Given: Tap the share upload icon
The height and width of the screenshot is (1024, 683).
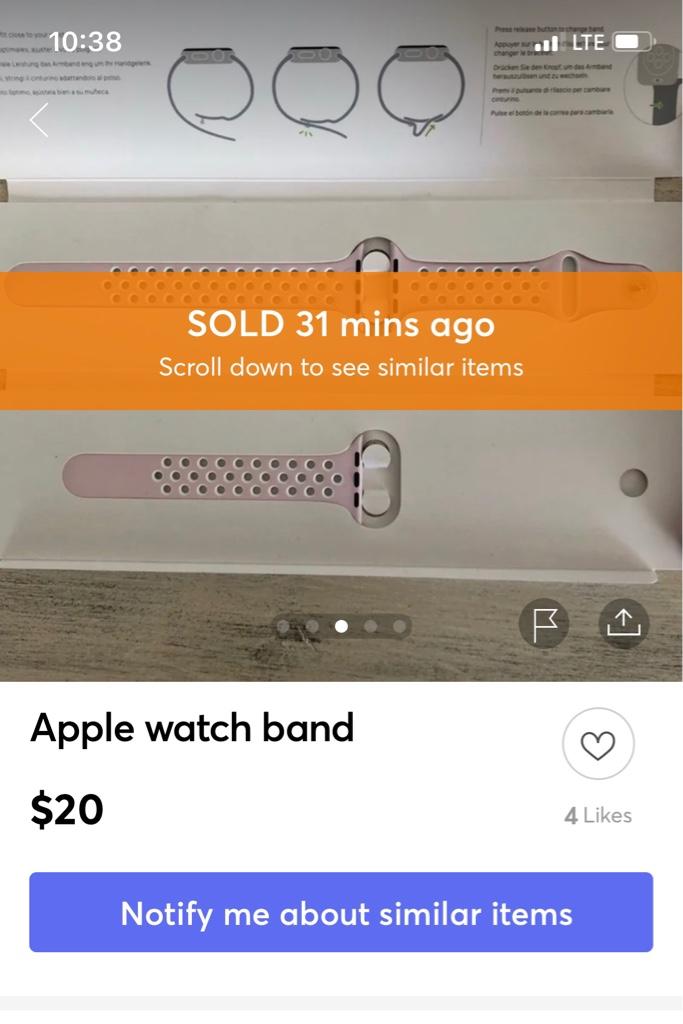Looking at the screenshot, I should (x=624, y=623).
